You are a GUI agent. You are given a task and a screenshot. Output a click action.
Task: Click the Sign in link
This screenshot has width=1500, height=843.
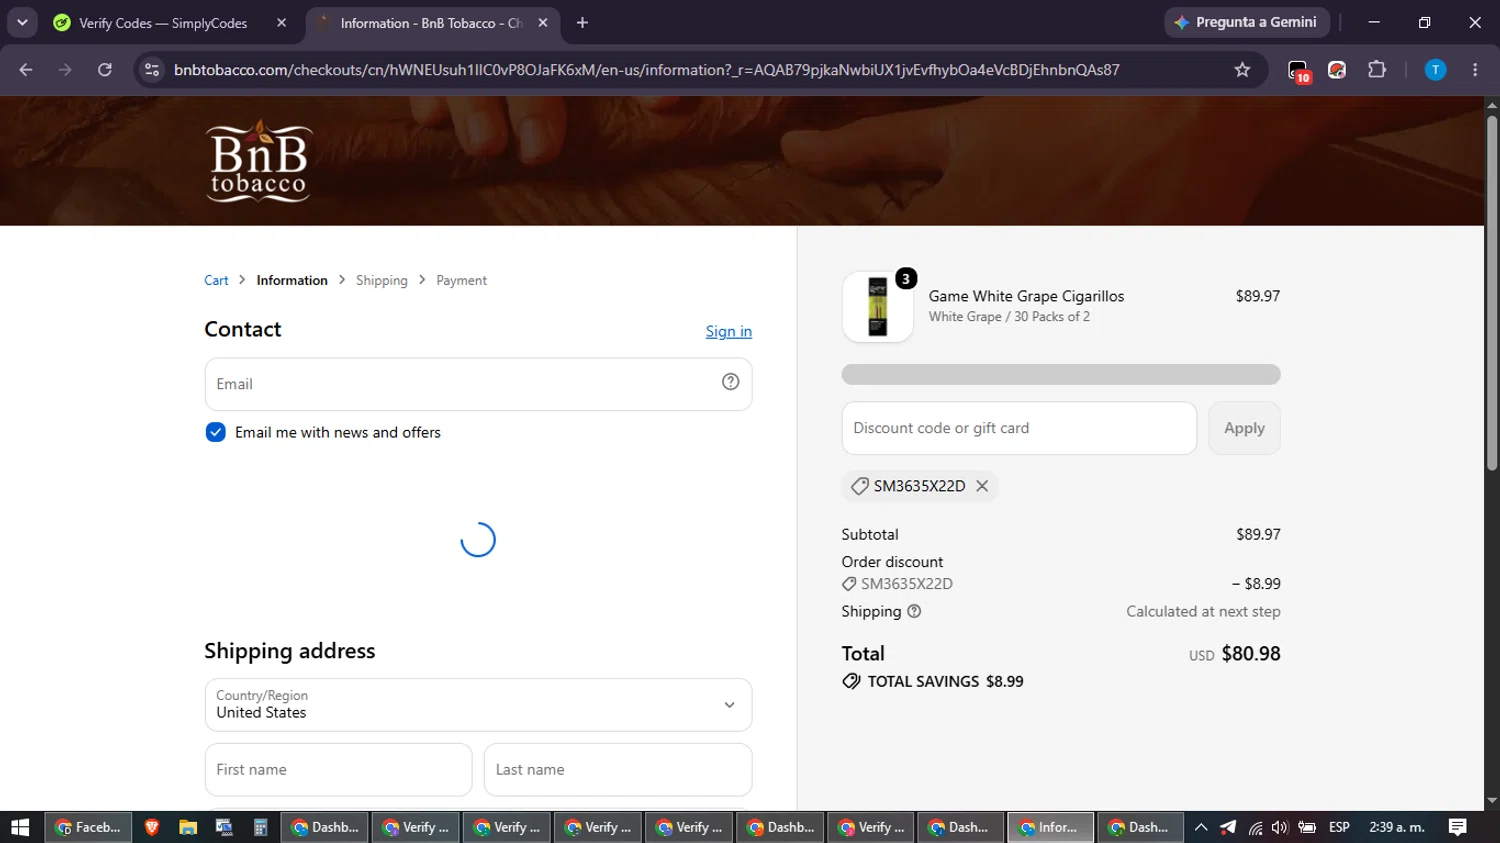pyautogui.click(x=728, y=331)
